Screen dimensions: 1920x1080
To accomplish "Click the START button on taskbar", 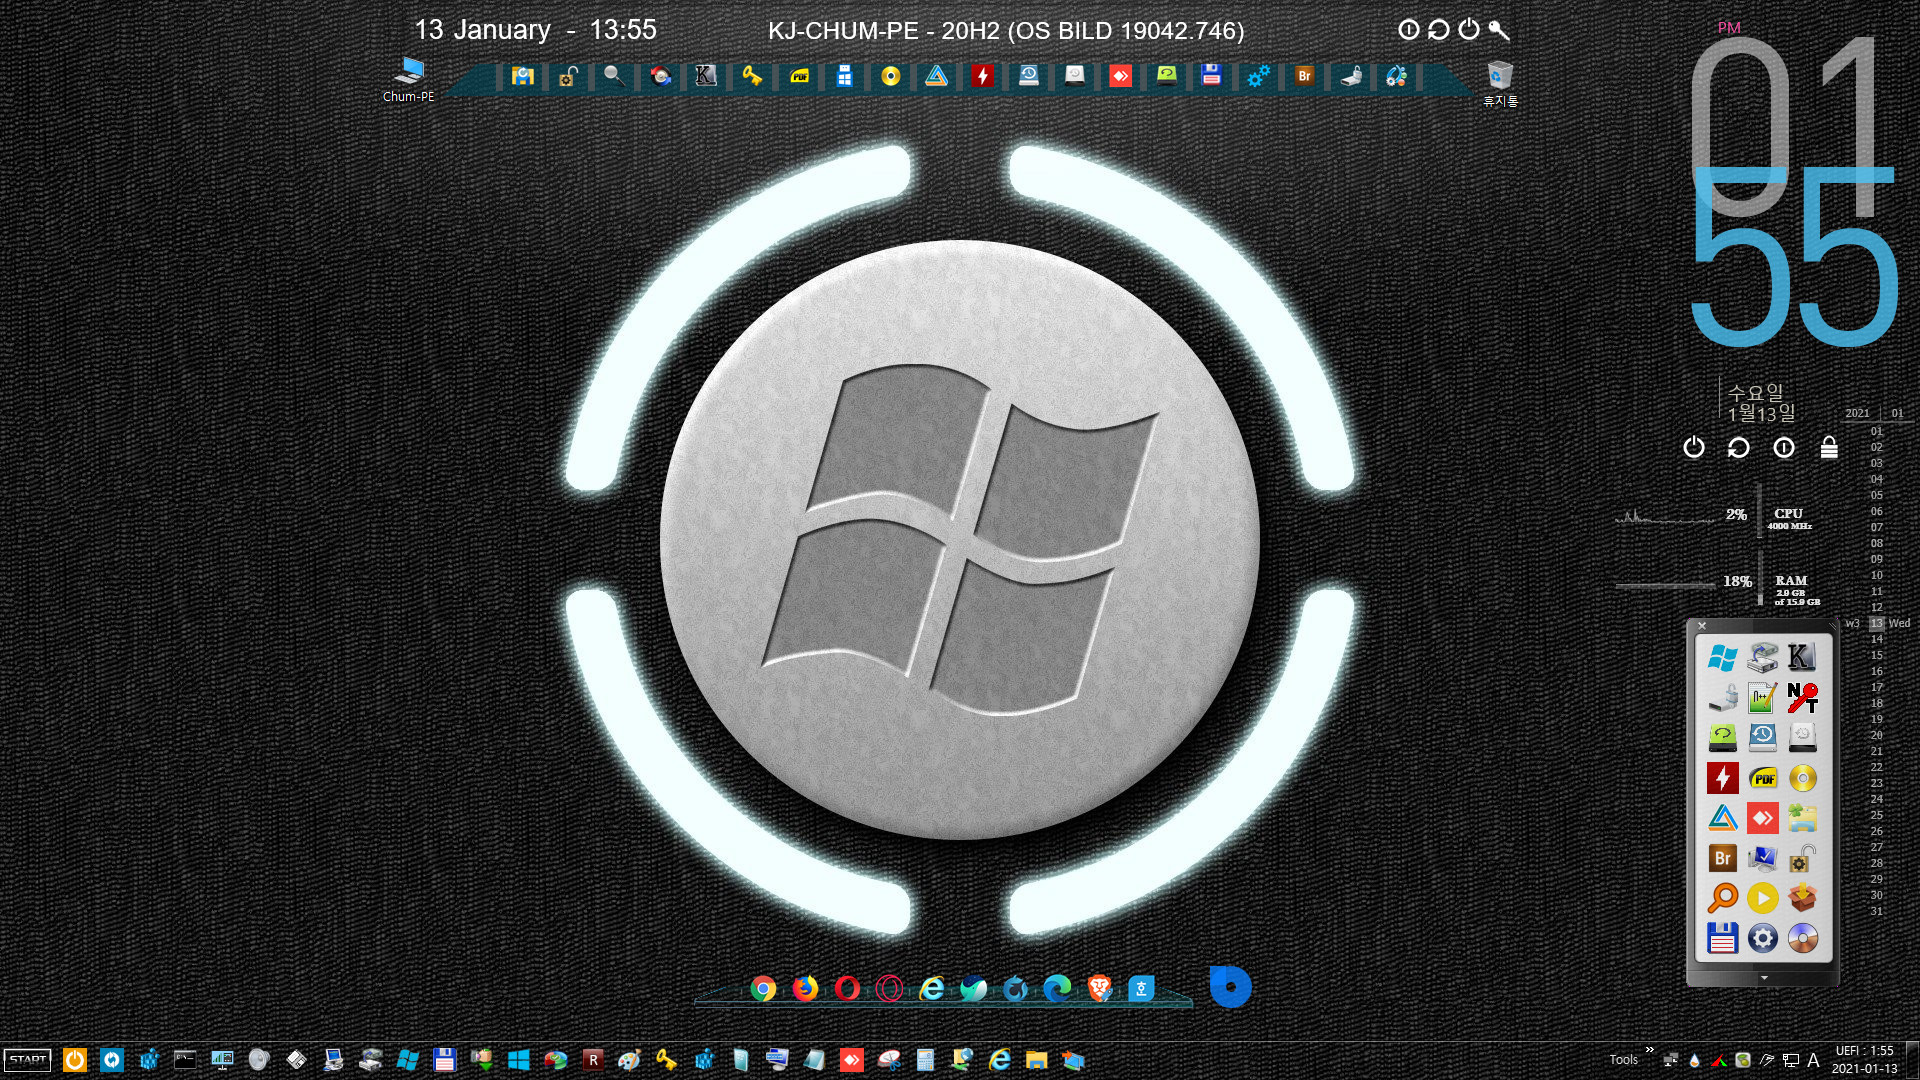I will tap(28, 1060).
